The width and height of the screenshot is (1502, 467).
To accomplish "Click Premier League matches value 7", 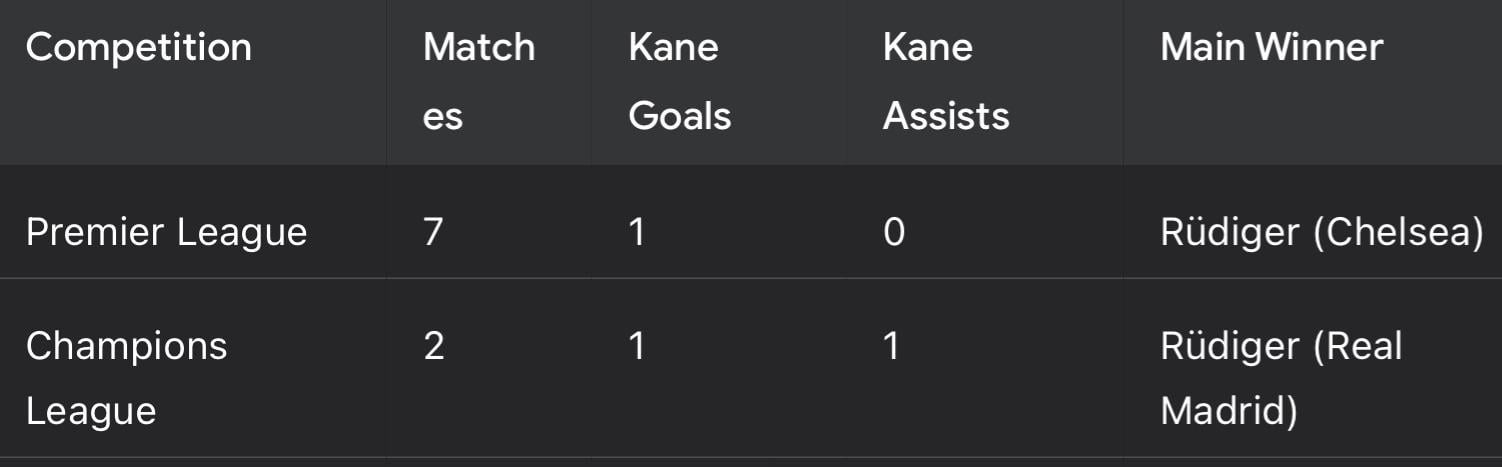I will pos(433,232).
